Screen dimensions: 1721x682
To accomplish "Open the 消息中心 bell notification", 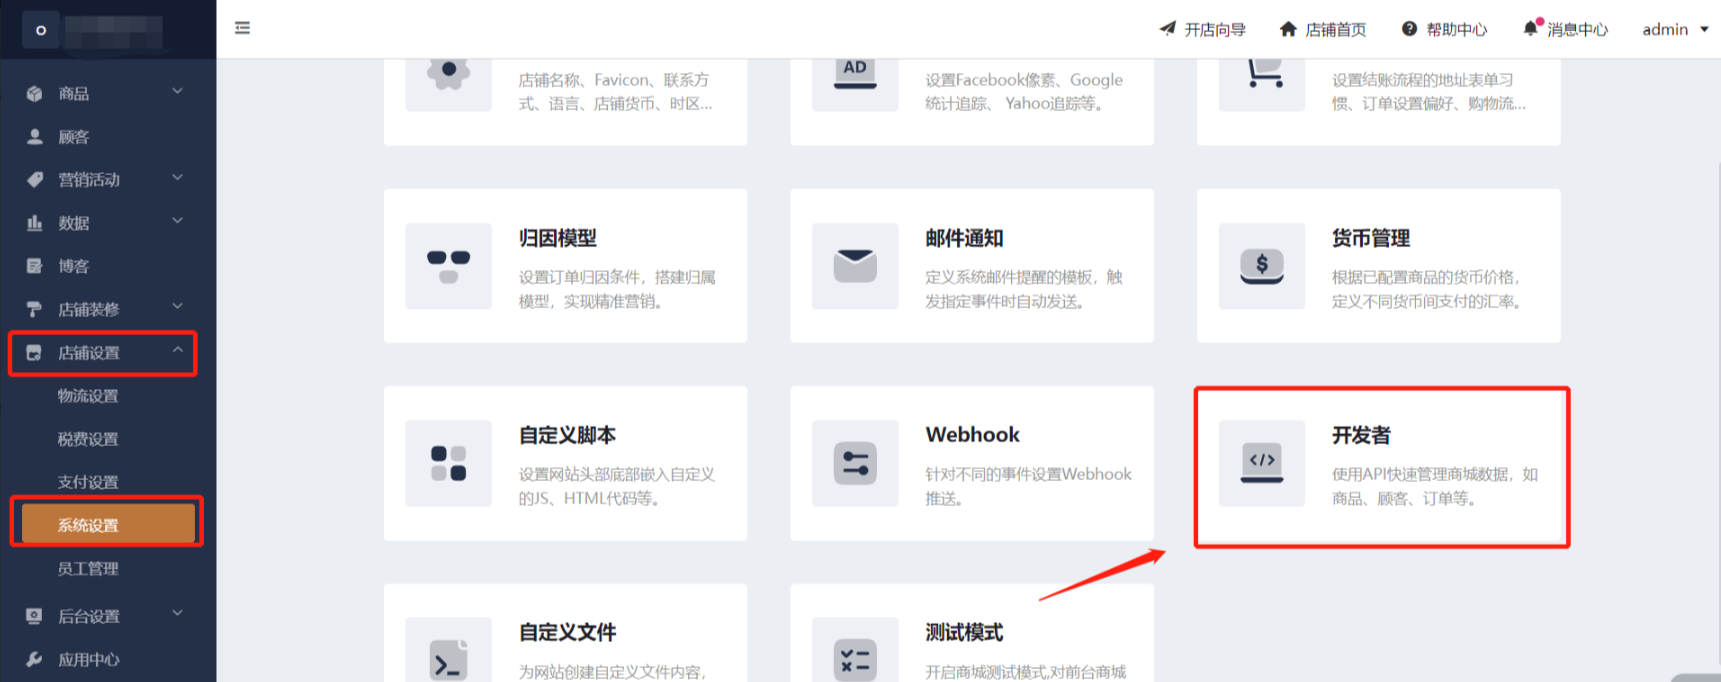I will (x=1565, y=29).
